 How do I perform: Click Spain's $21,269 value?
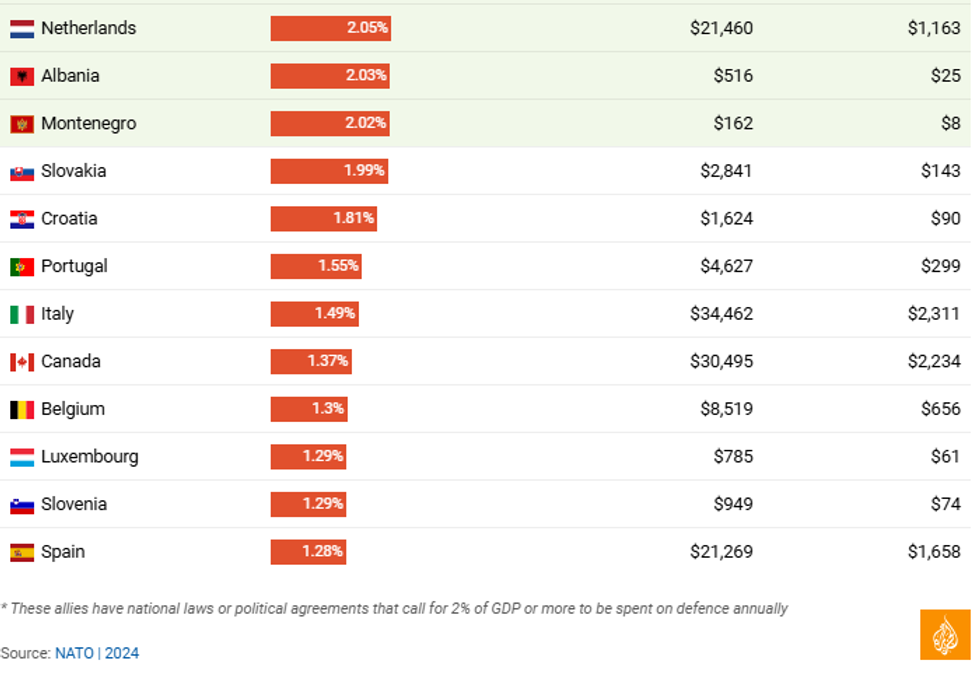721,551
